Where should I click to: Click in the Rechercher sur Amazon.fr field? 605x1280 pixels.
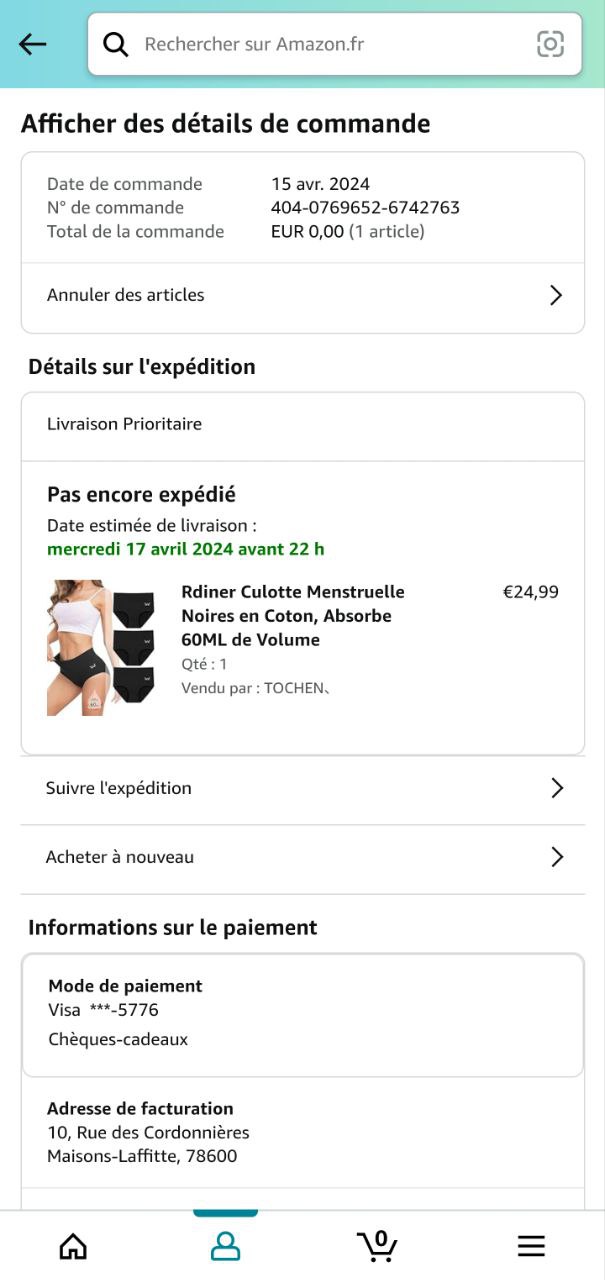[x=330, y=44]
